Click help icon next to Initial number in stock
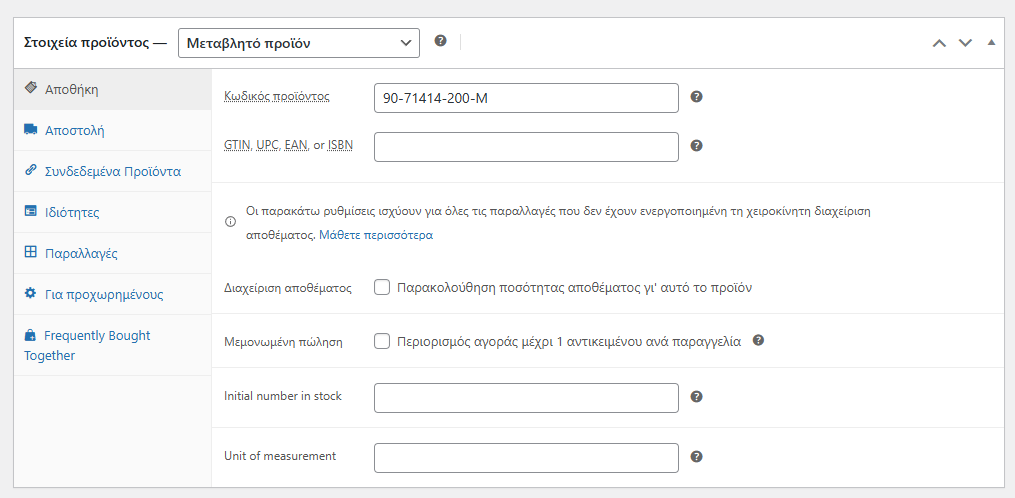 coord(697,397)
